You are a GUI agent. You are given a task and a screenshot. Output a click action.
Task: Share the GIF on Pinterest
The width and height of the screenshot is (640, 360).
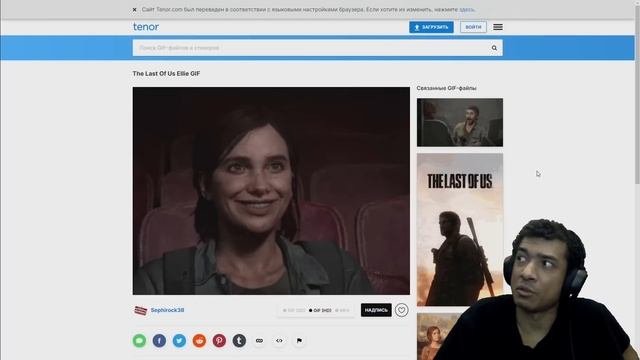[x=219, y=340]
